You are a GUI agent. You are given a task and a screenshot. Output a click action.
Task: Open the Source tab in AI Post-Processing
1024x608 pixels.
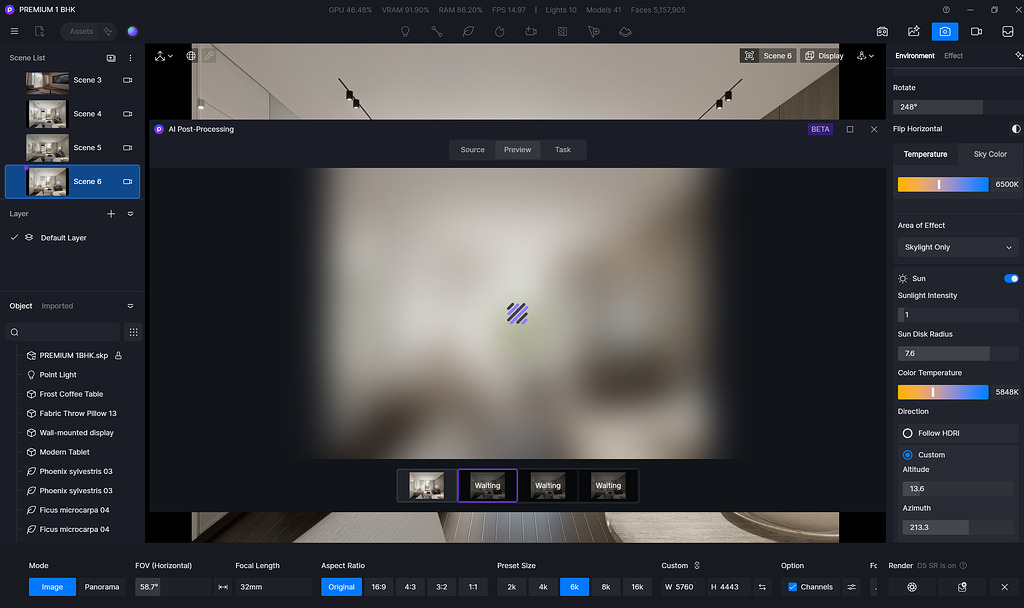471,149
